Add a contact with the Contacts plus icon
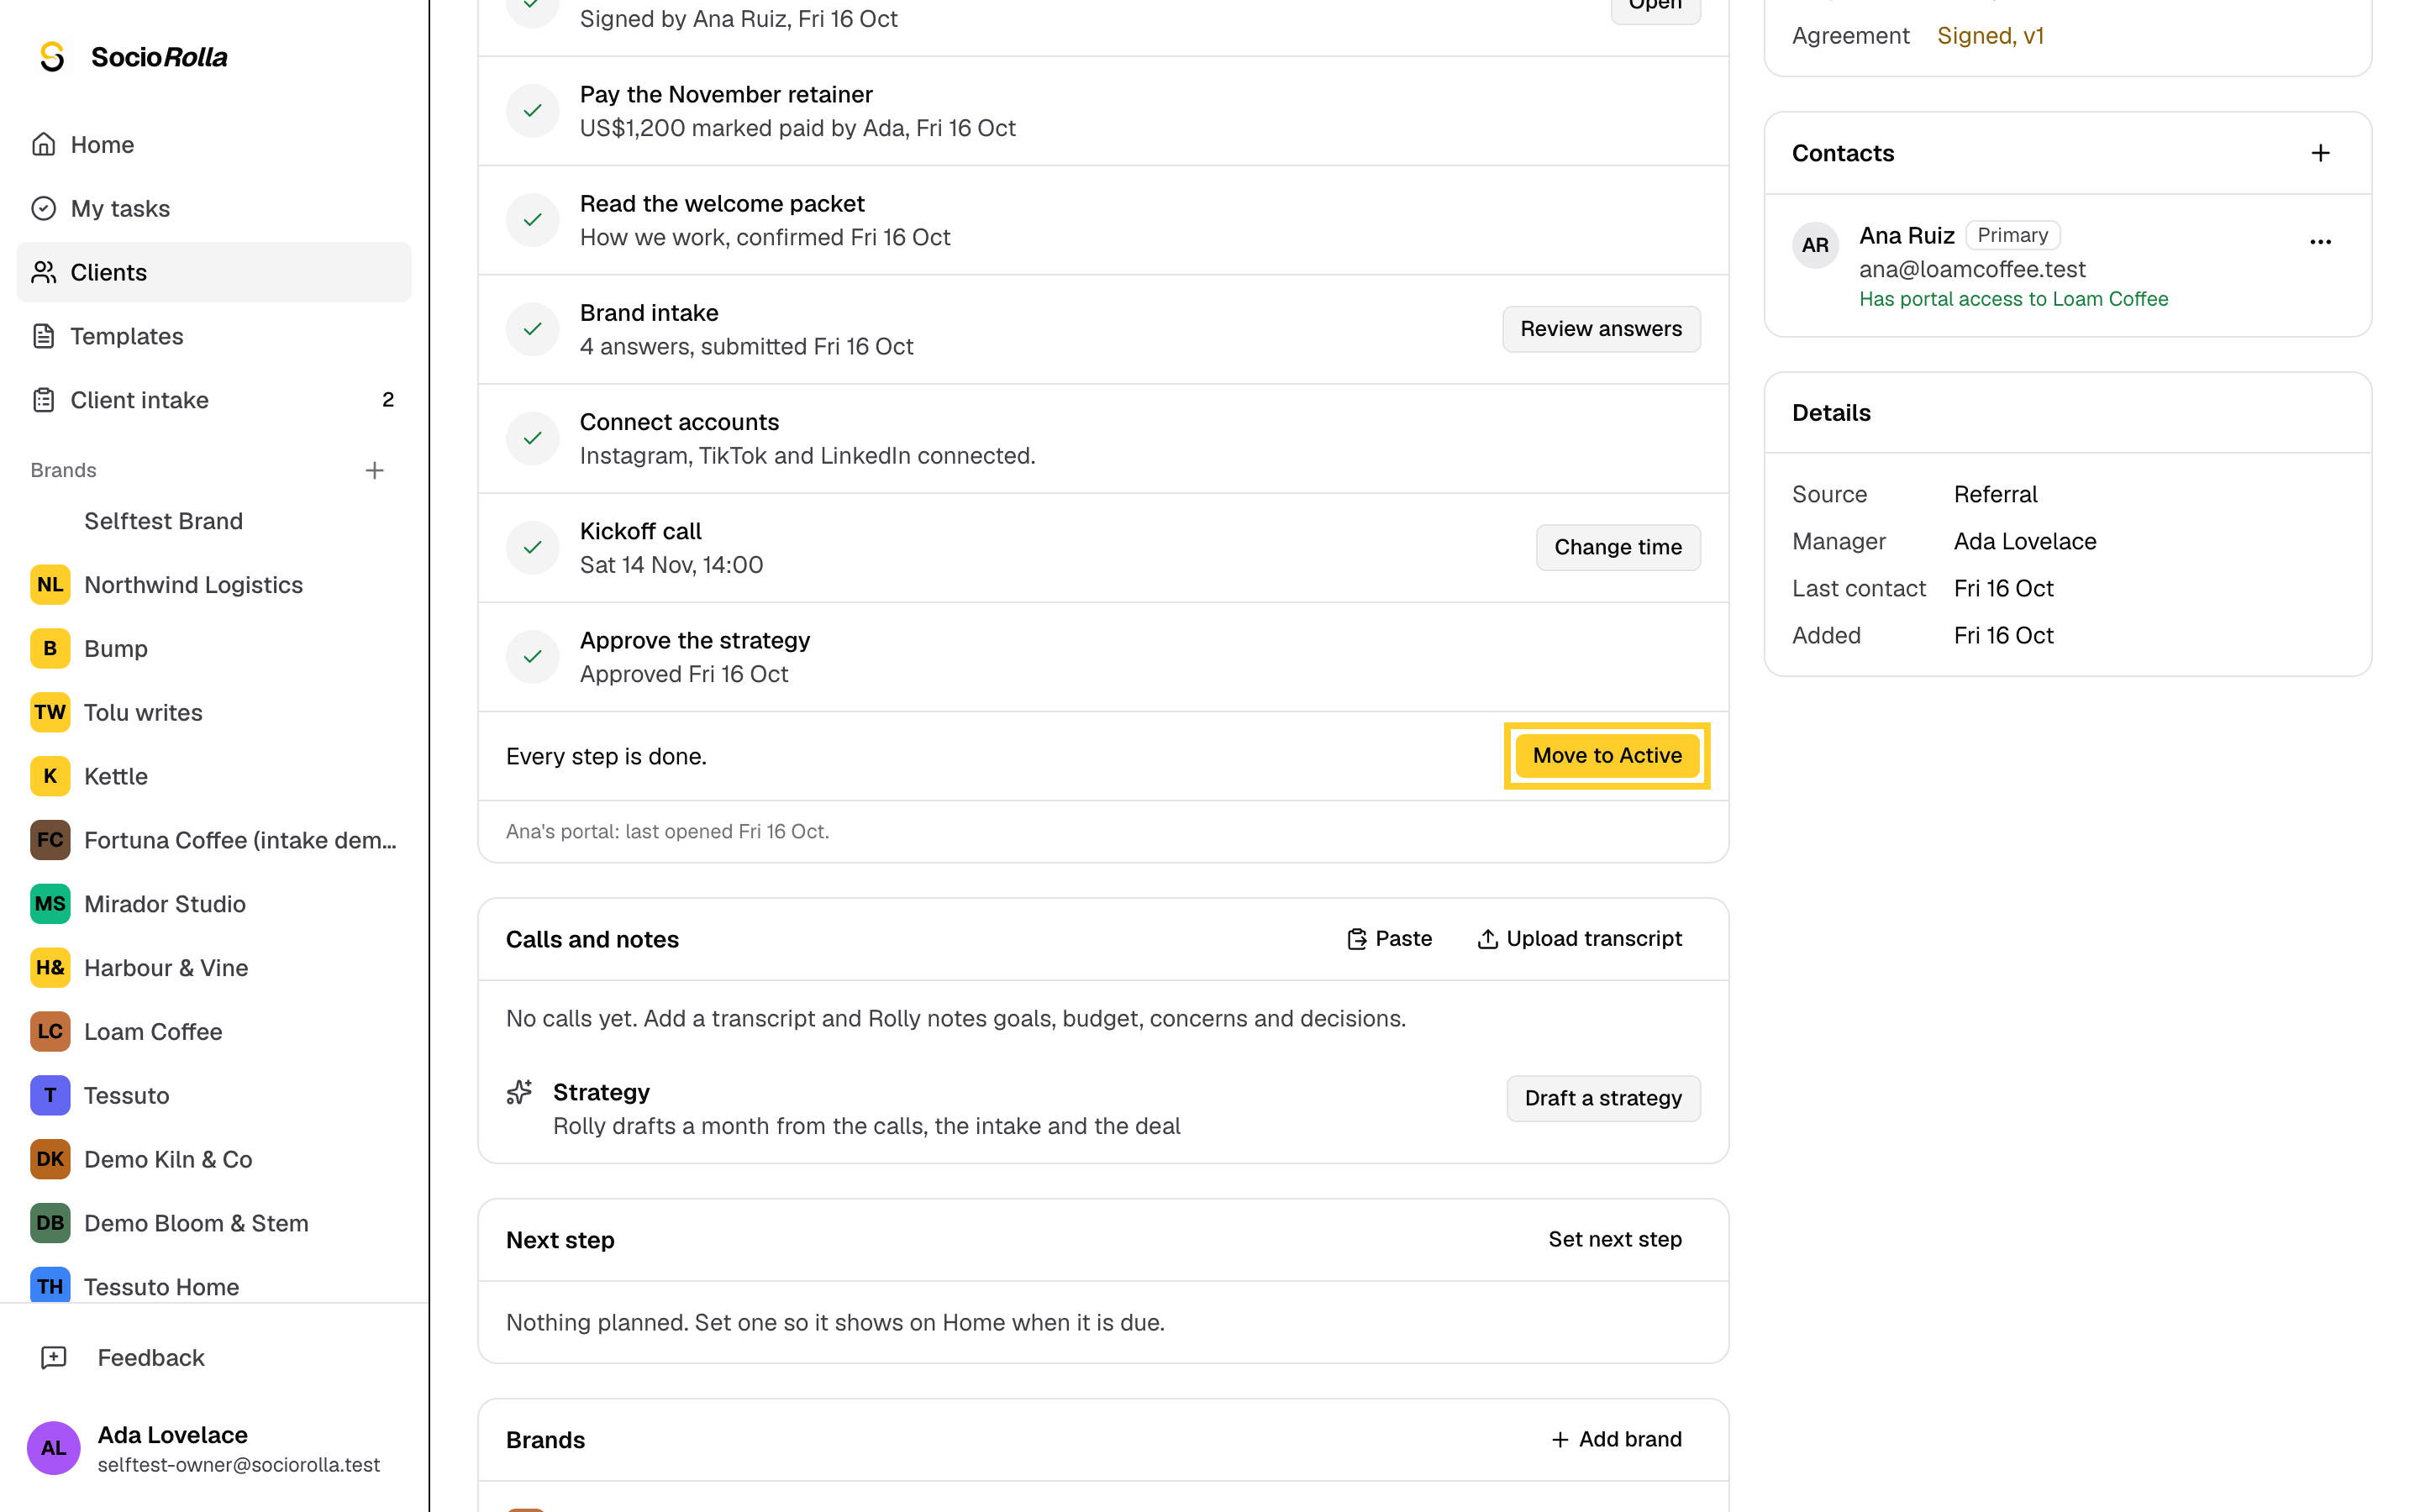This screenshot has width=2420, height=1512. pos(2320,153)
